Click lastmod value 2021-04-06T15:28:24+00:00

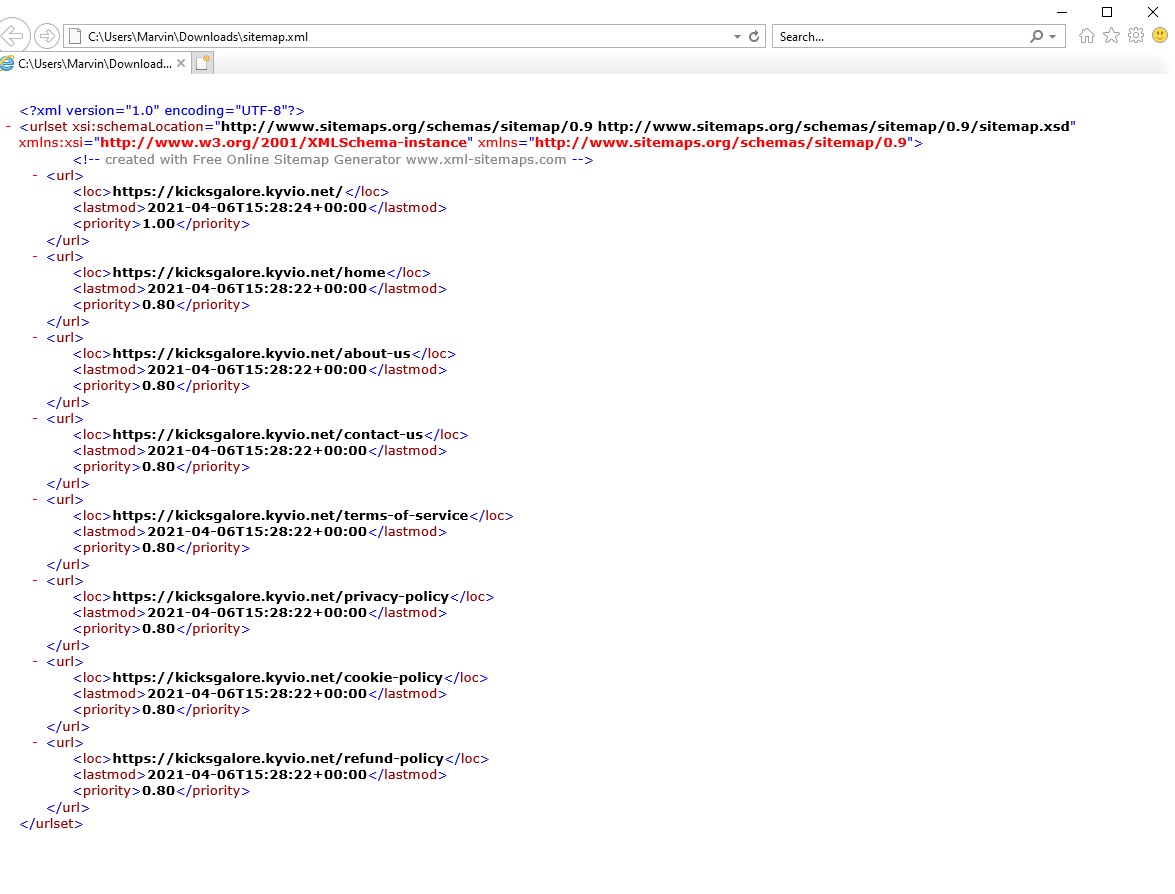[257, 208]
